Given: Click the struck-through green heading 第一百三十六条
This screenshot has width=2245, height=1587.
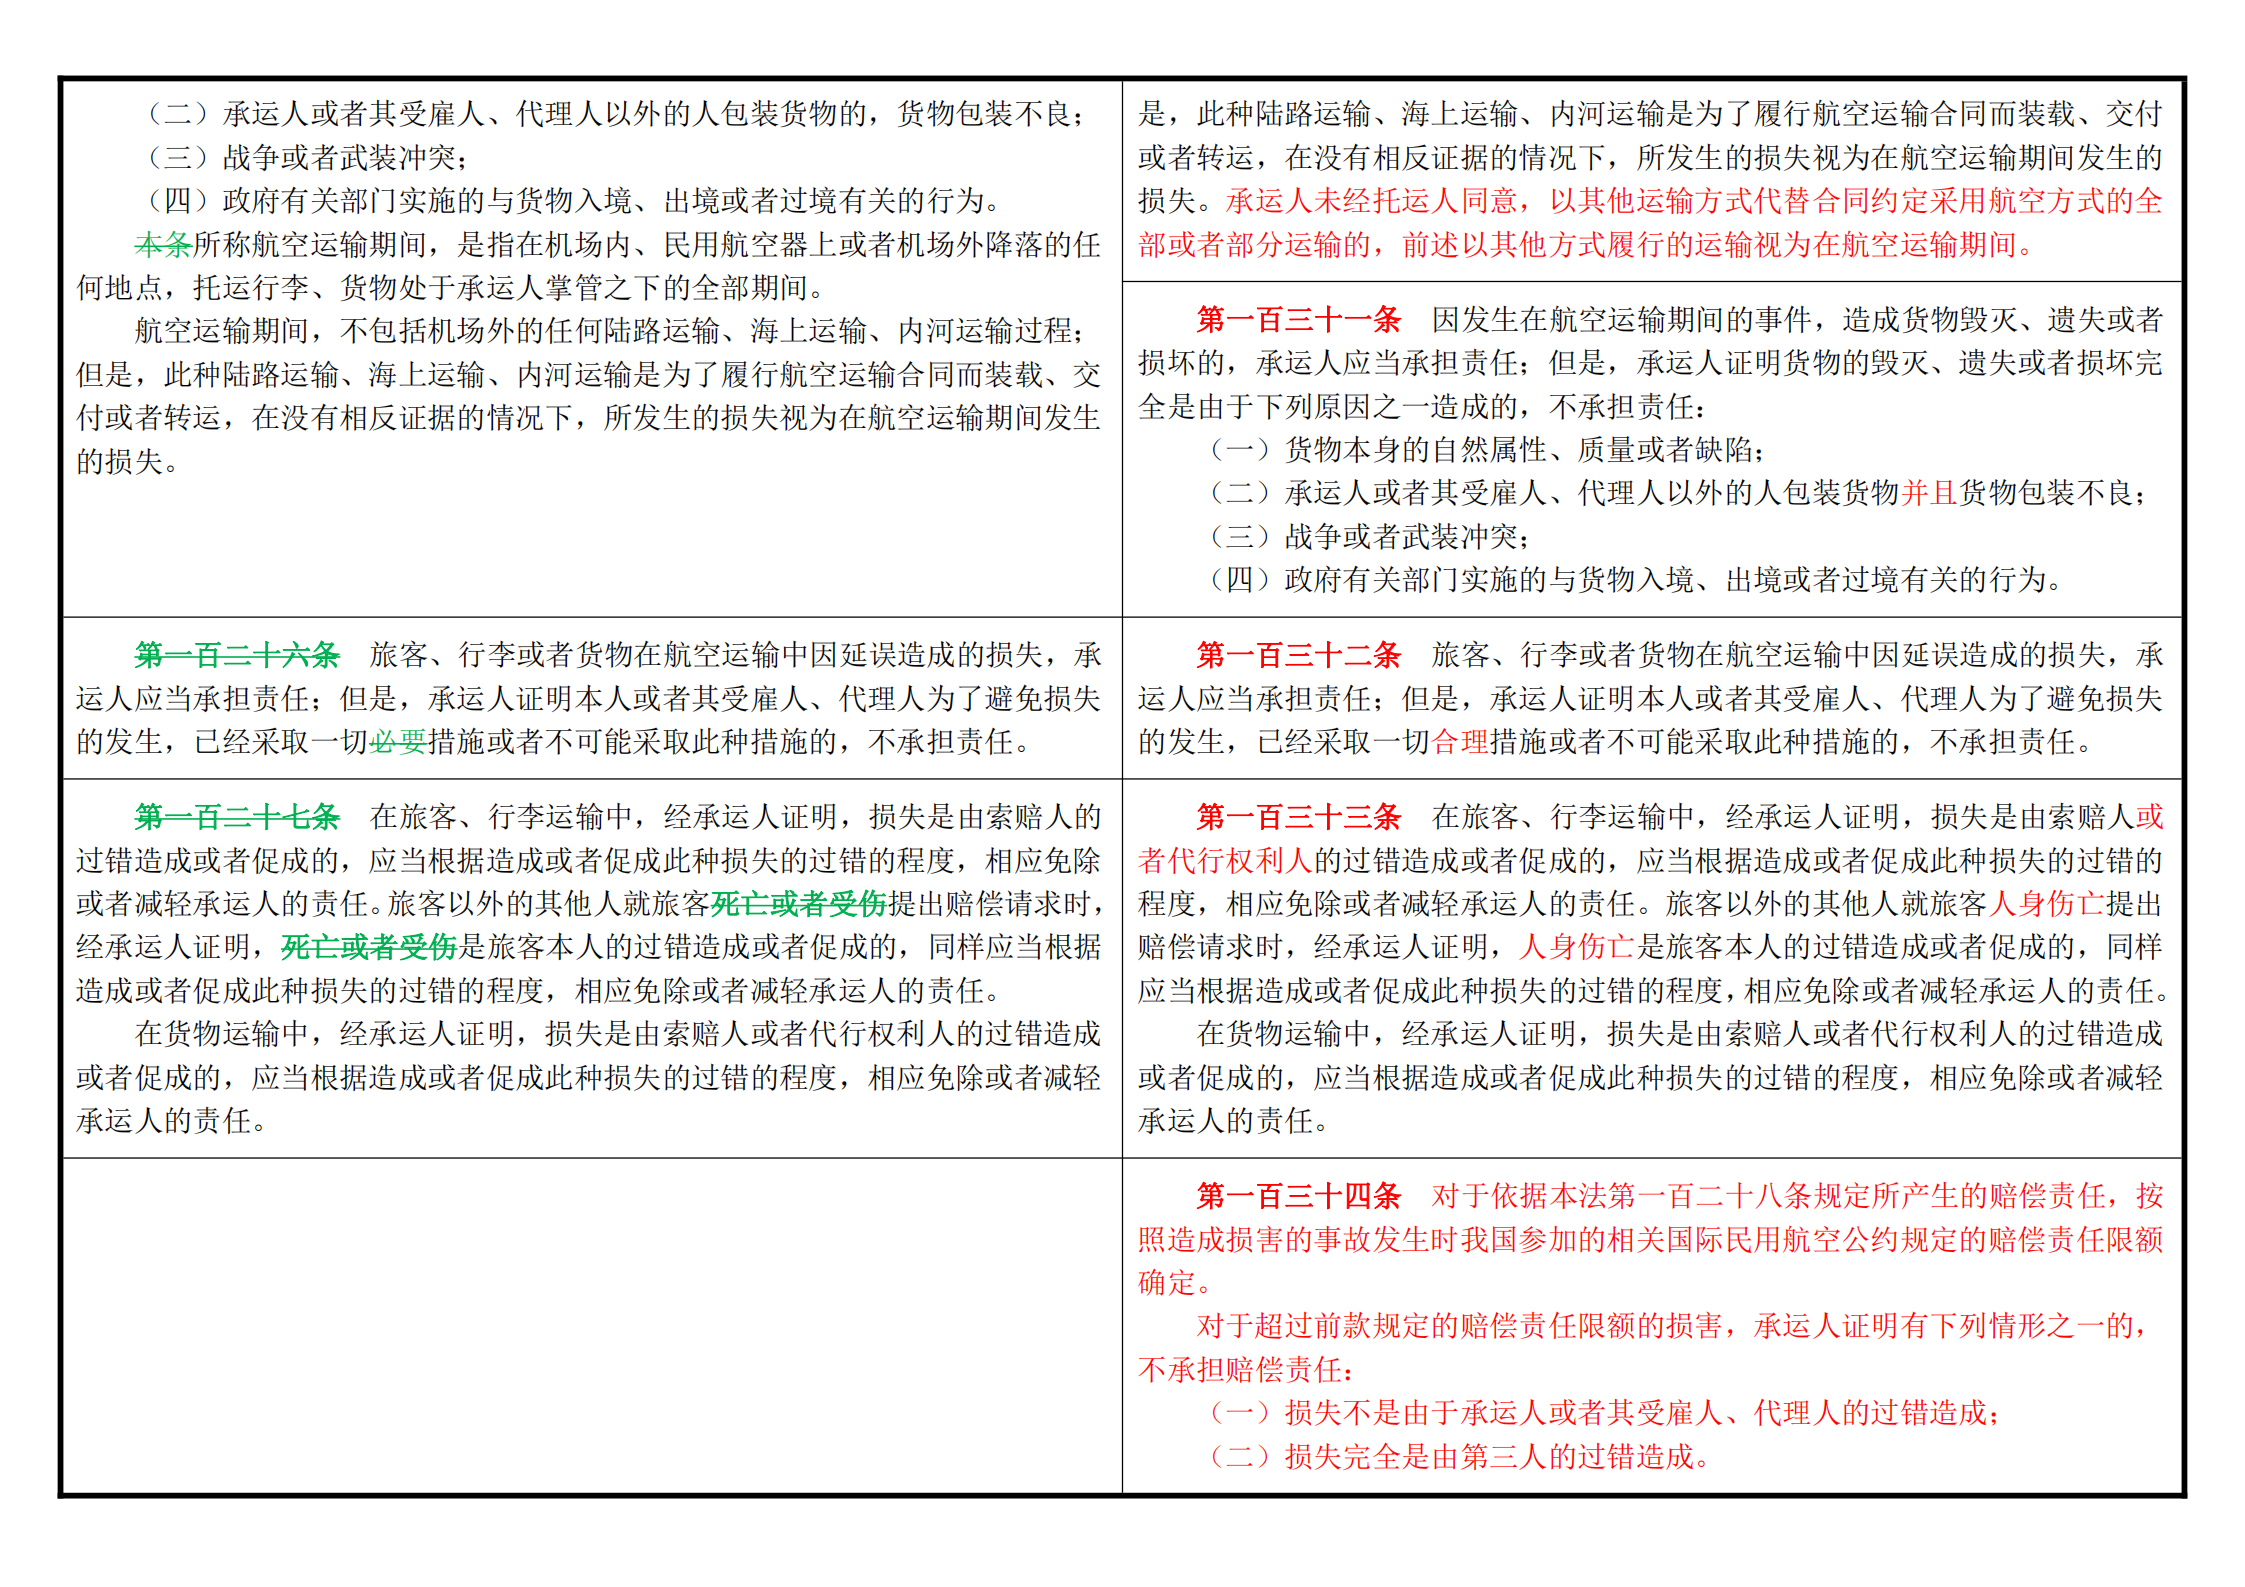Looking at the screenshot, I should pyautogui.click(x=237, y=655).
